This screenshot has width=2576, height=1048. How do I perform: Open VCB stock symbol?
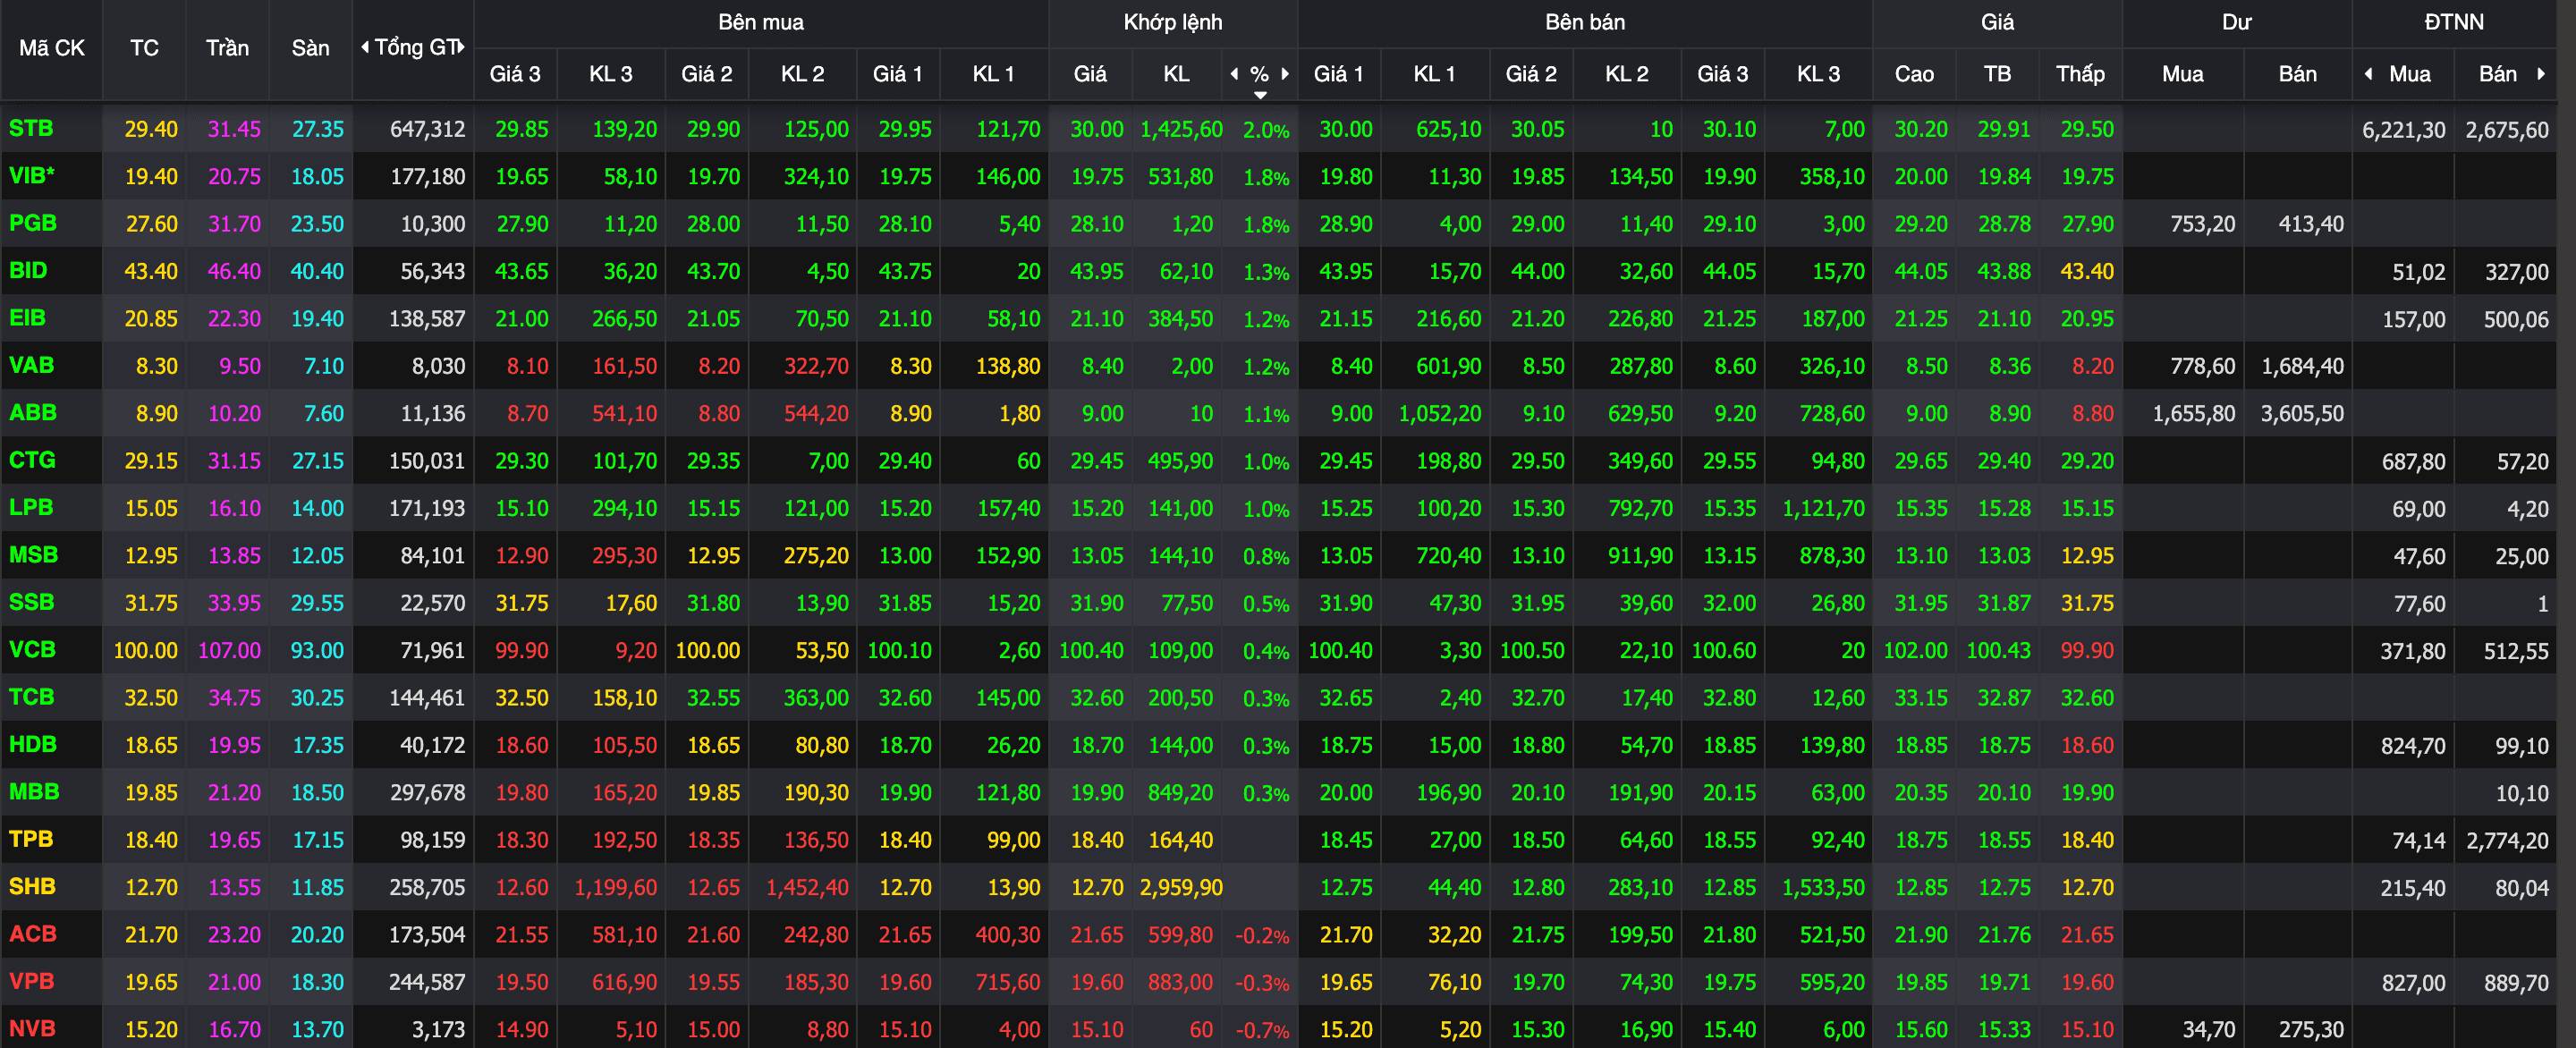click(32, 649)
